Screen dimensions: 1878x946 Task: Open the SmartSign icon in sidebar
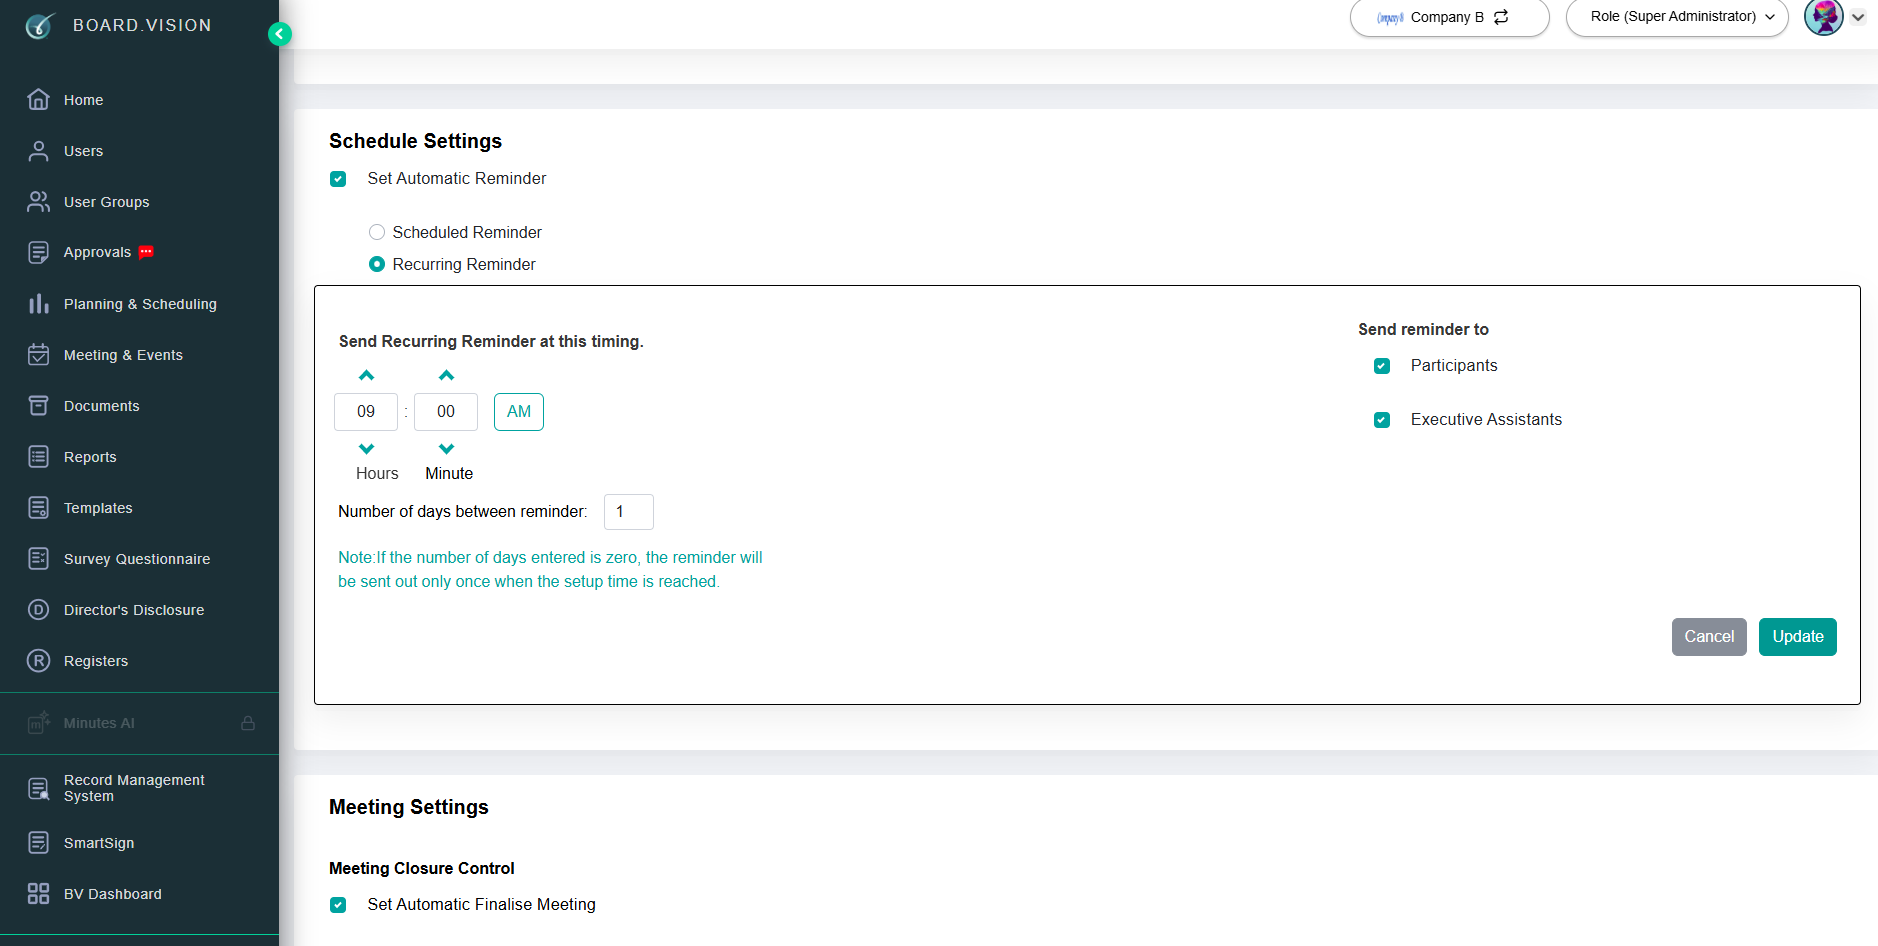pyautogui.click(x=38, y=842)
